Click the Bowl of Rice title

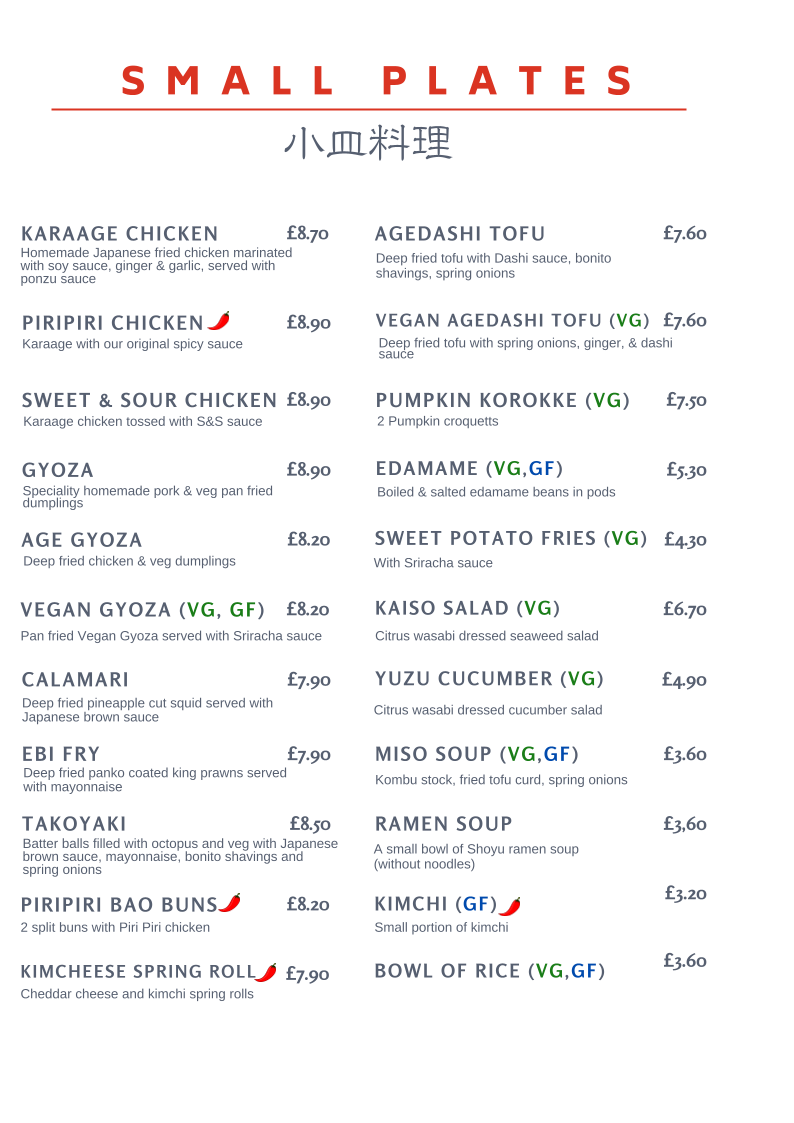(490, 970)
